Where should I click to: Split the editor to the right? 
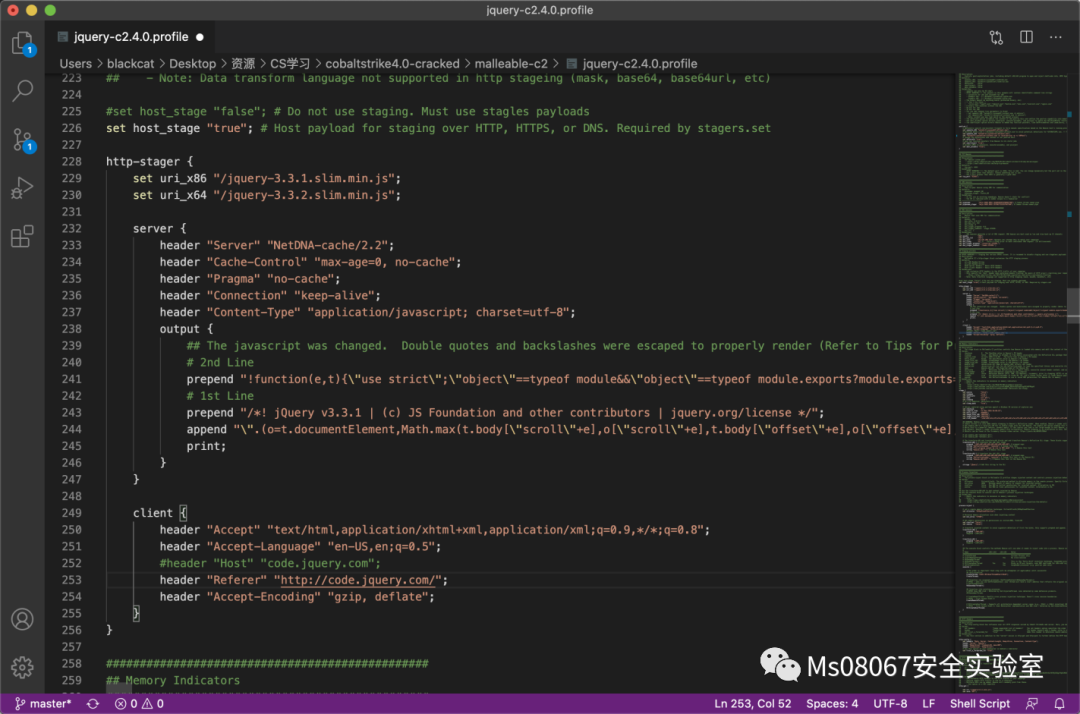(1026, 37)
